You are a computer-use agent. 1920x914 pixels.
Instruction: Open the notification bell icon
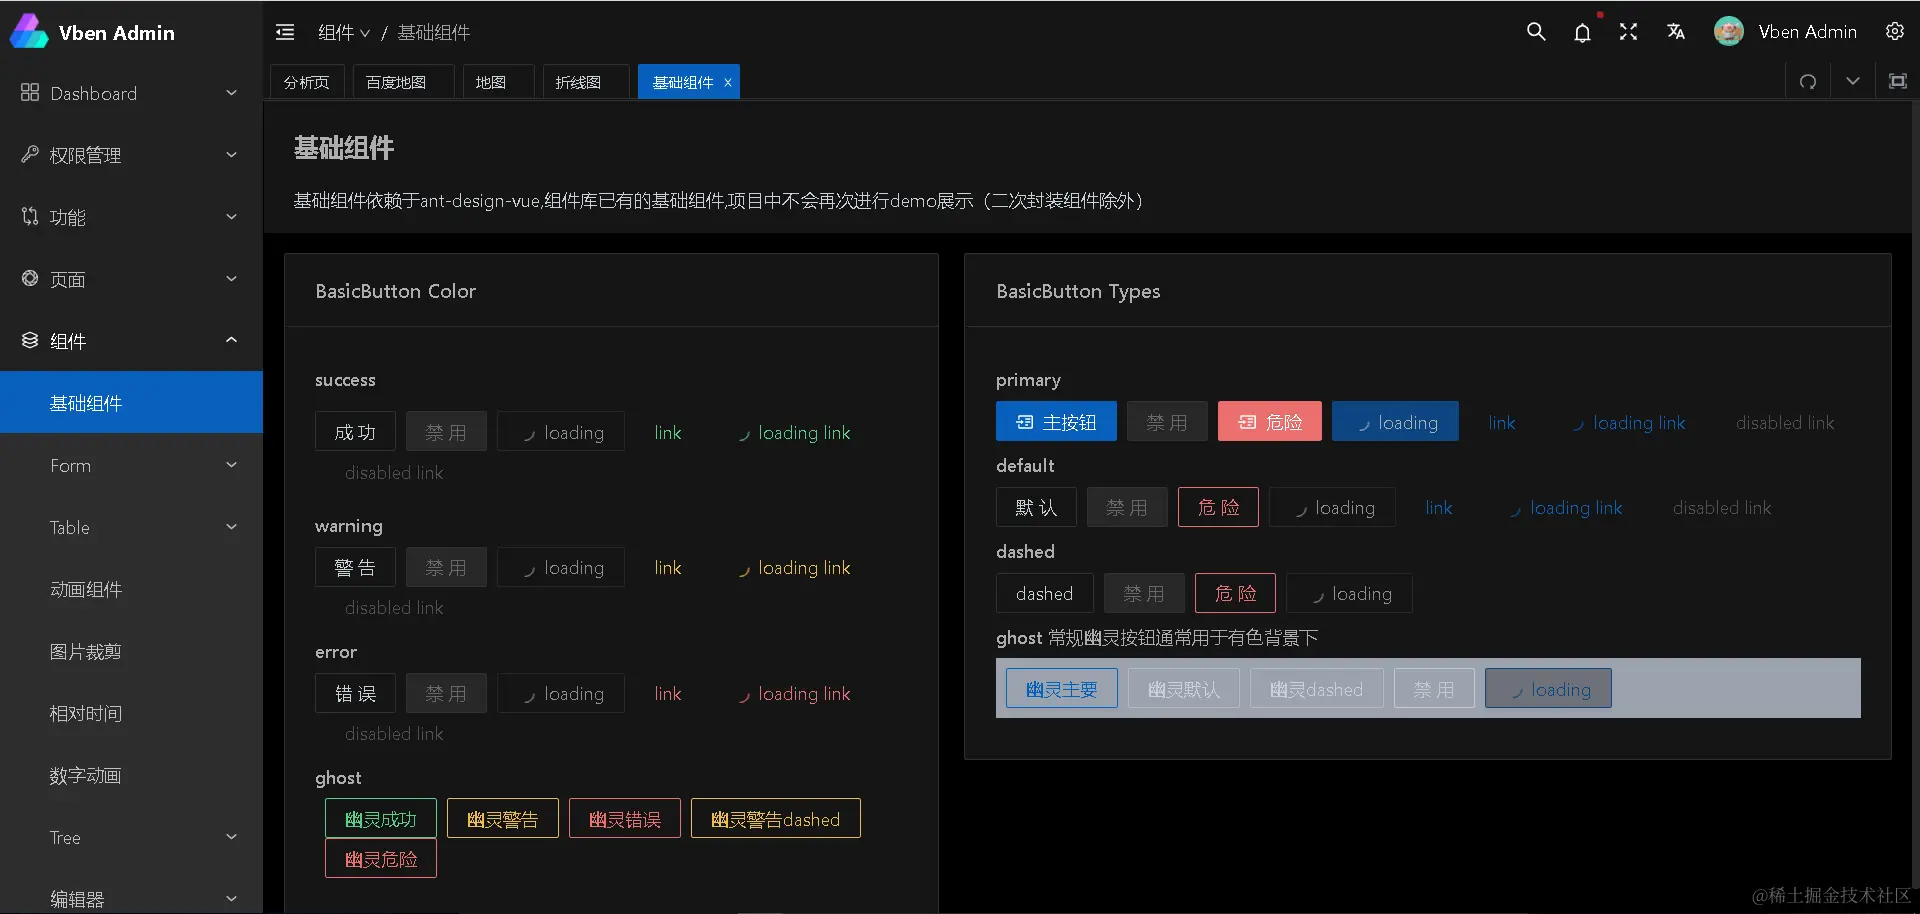[x=1582, y=32]
